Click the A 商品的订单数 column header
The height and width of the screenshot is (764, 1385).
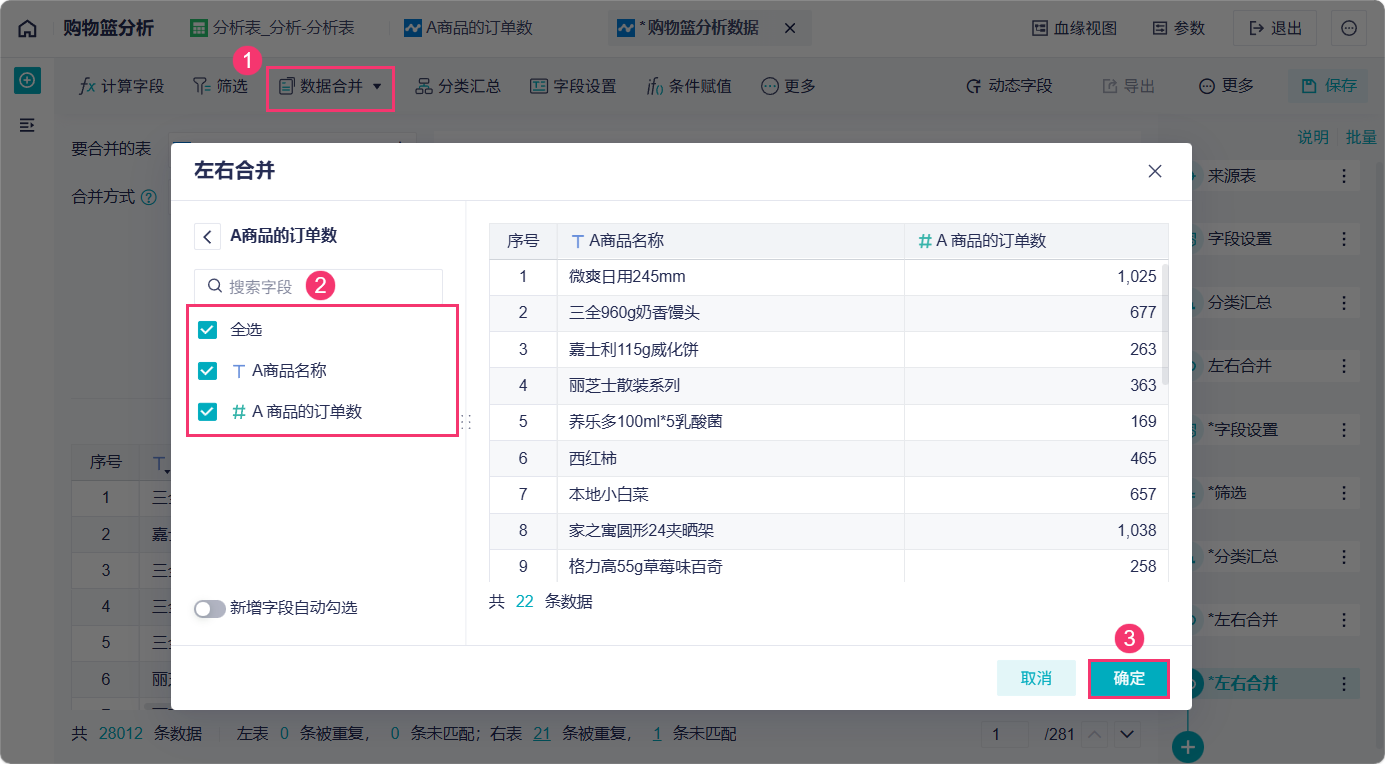[x=1036, y=241]
